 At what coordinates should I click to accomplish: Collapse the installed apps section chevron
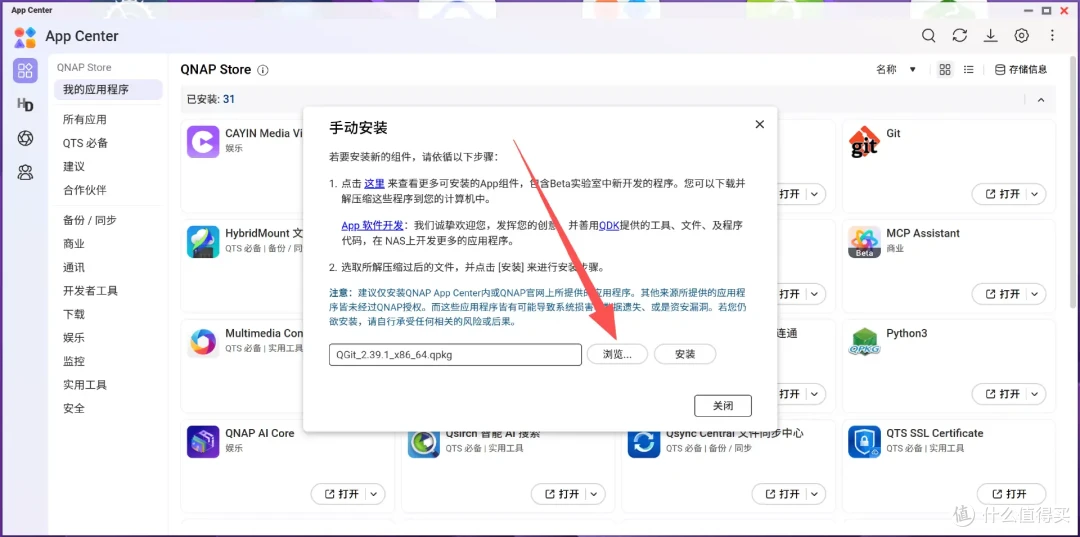(x=1041, y=100)
